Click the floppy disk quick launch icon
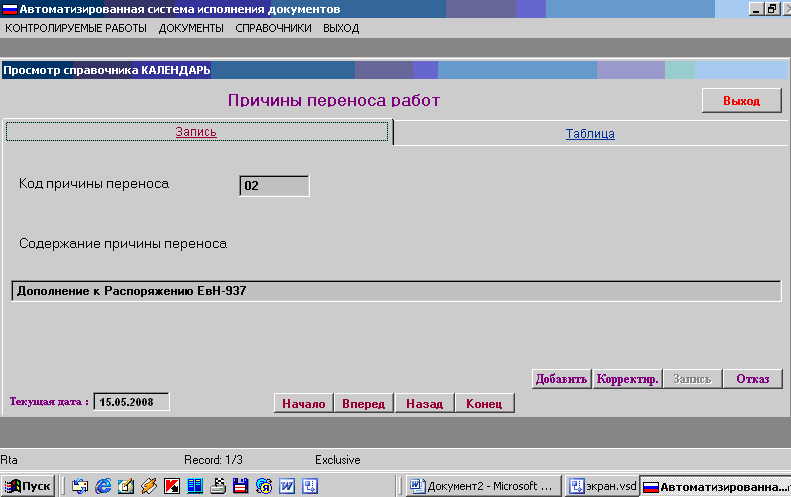 241,486
